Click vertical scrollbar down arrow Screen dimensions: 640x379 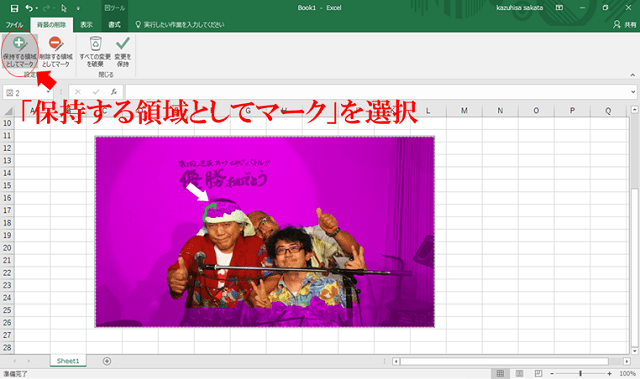click(x=634, y=351)
